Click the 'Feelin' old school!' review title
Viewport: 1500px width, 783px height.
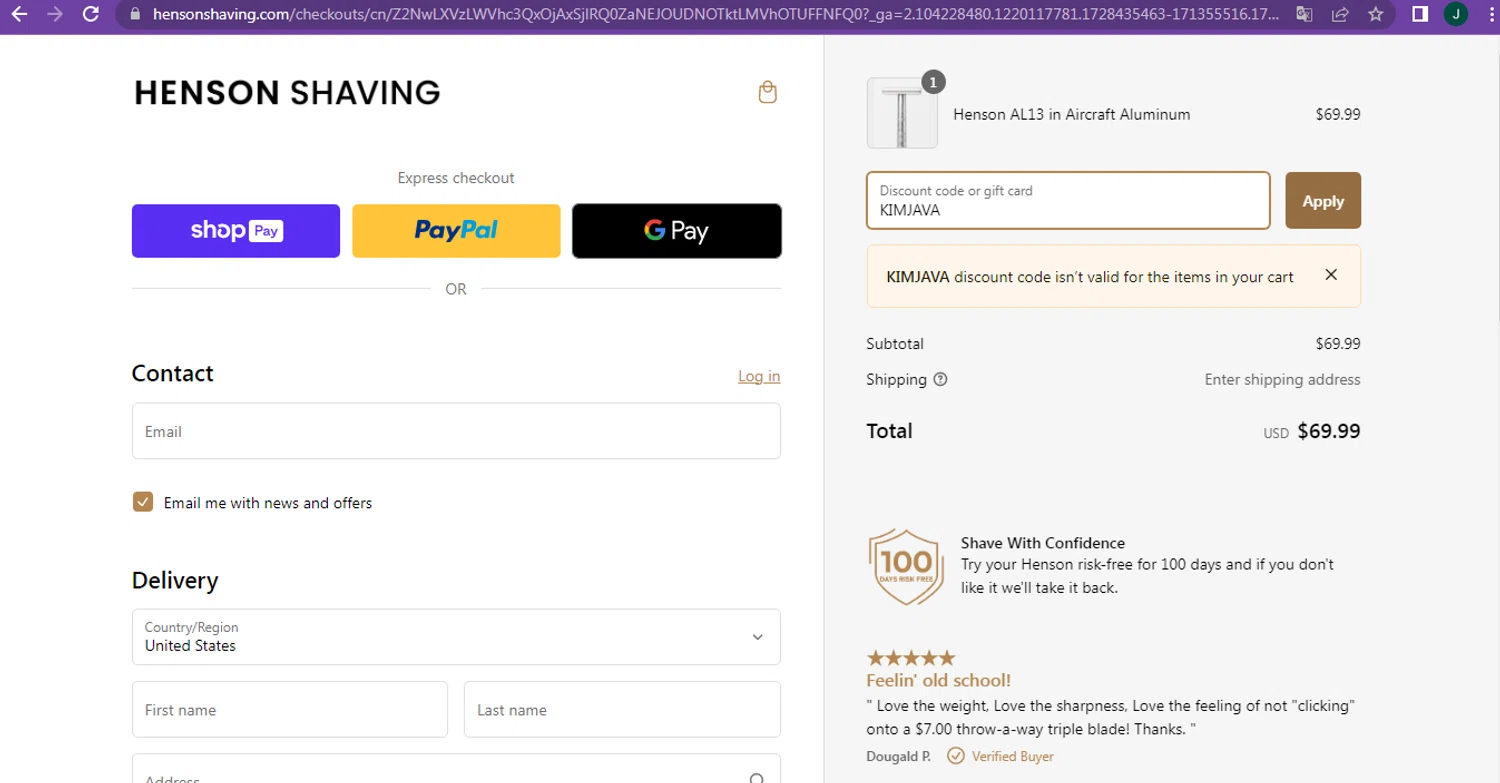pos(939,681)
